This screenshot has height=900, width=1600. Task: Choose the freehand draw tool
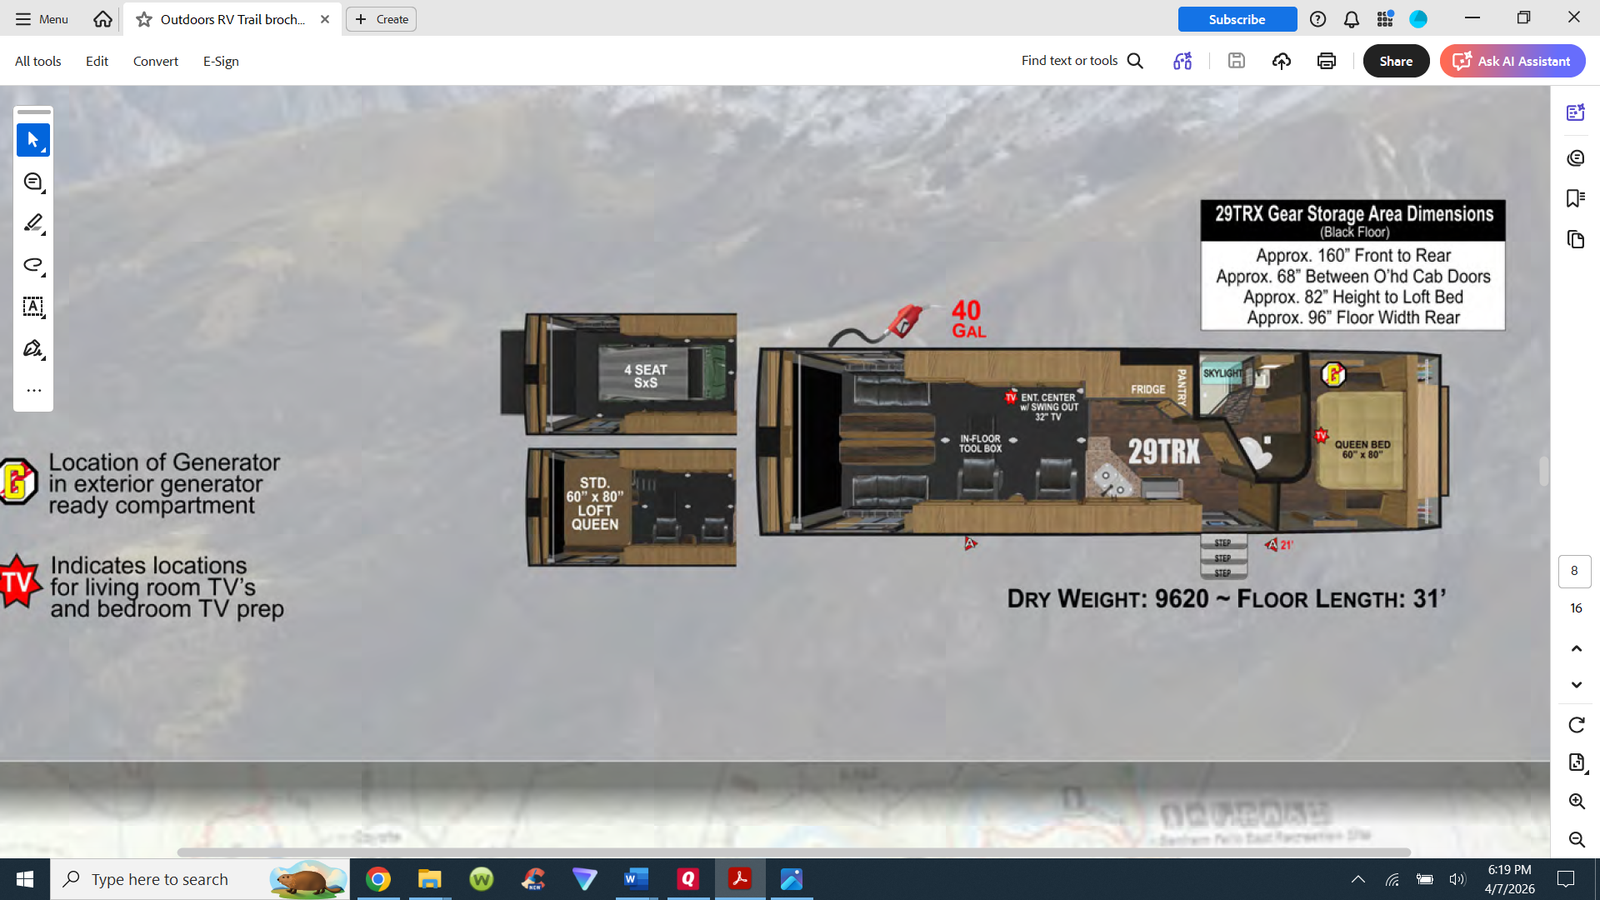click(33, 265)
